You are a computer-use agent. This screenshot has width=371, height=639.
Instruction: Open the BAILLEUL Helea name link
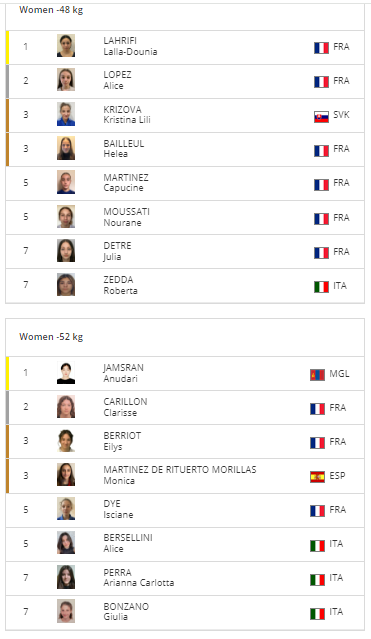pyautogui.click(x=124, y=148)
